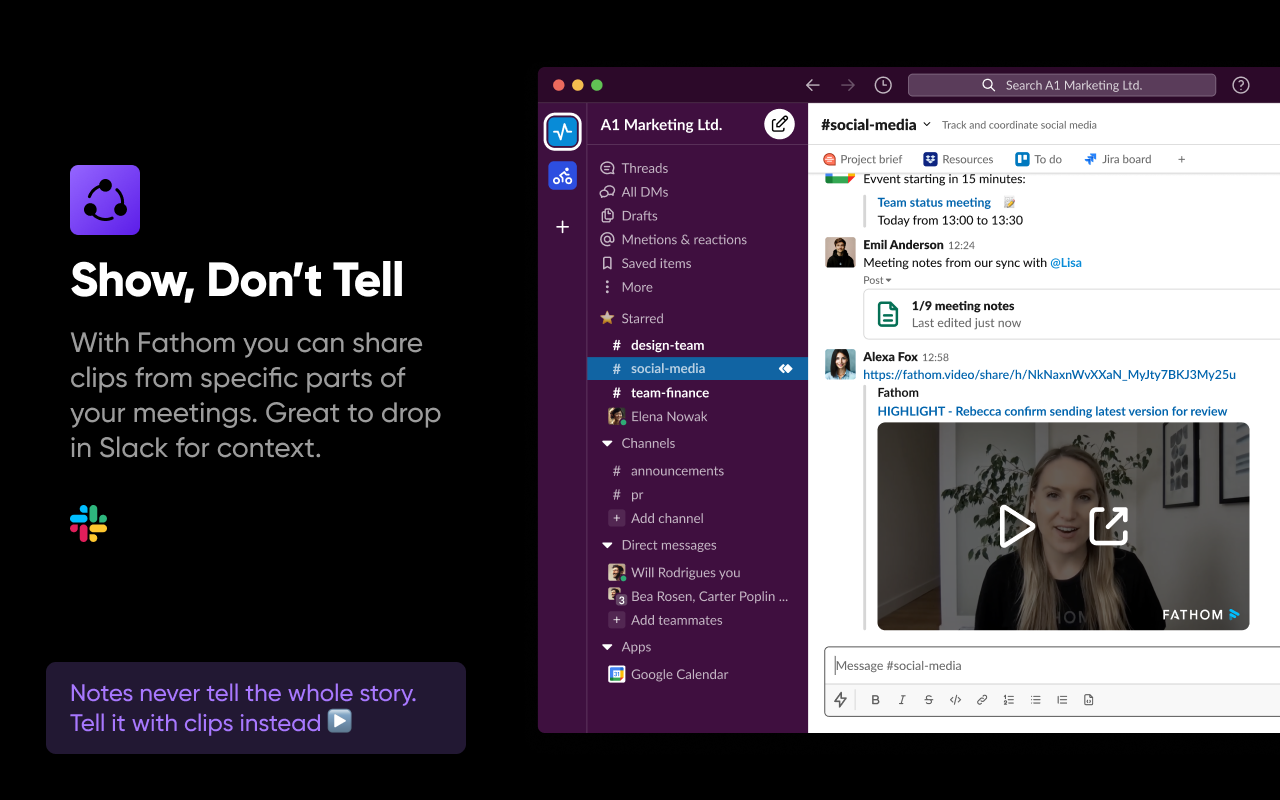
Task: Add a workspace with the plus icon
Action: [563, 227]
